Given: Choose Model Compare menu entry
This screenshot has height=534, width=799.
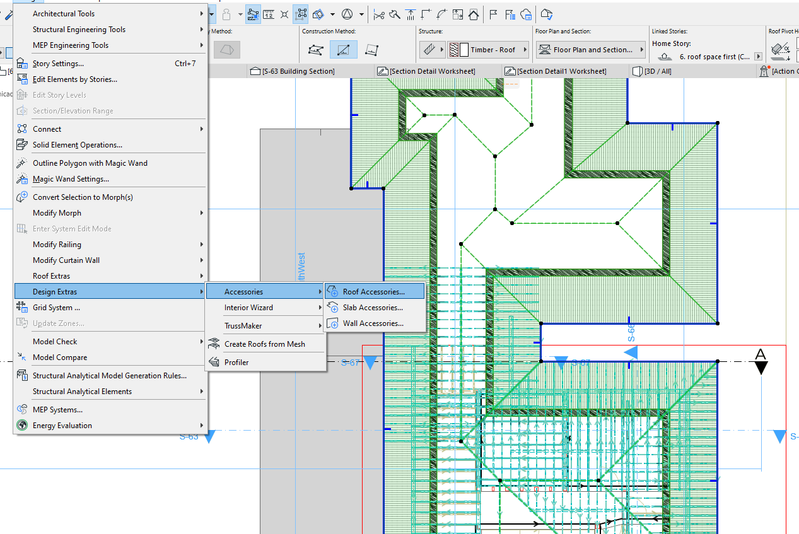Looking at the screenshot, I should (59, 357).
